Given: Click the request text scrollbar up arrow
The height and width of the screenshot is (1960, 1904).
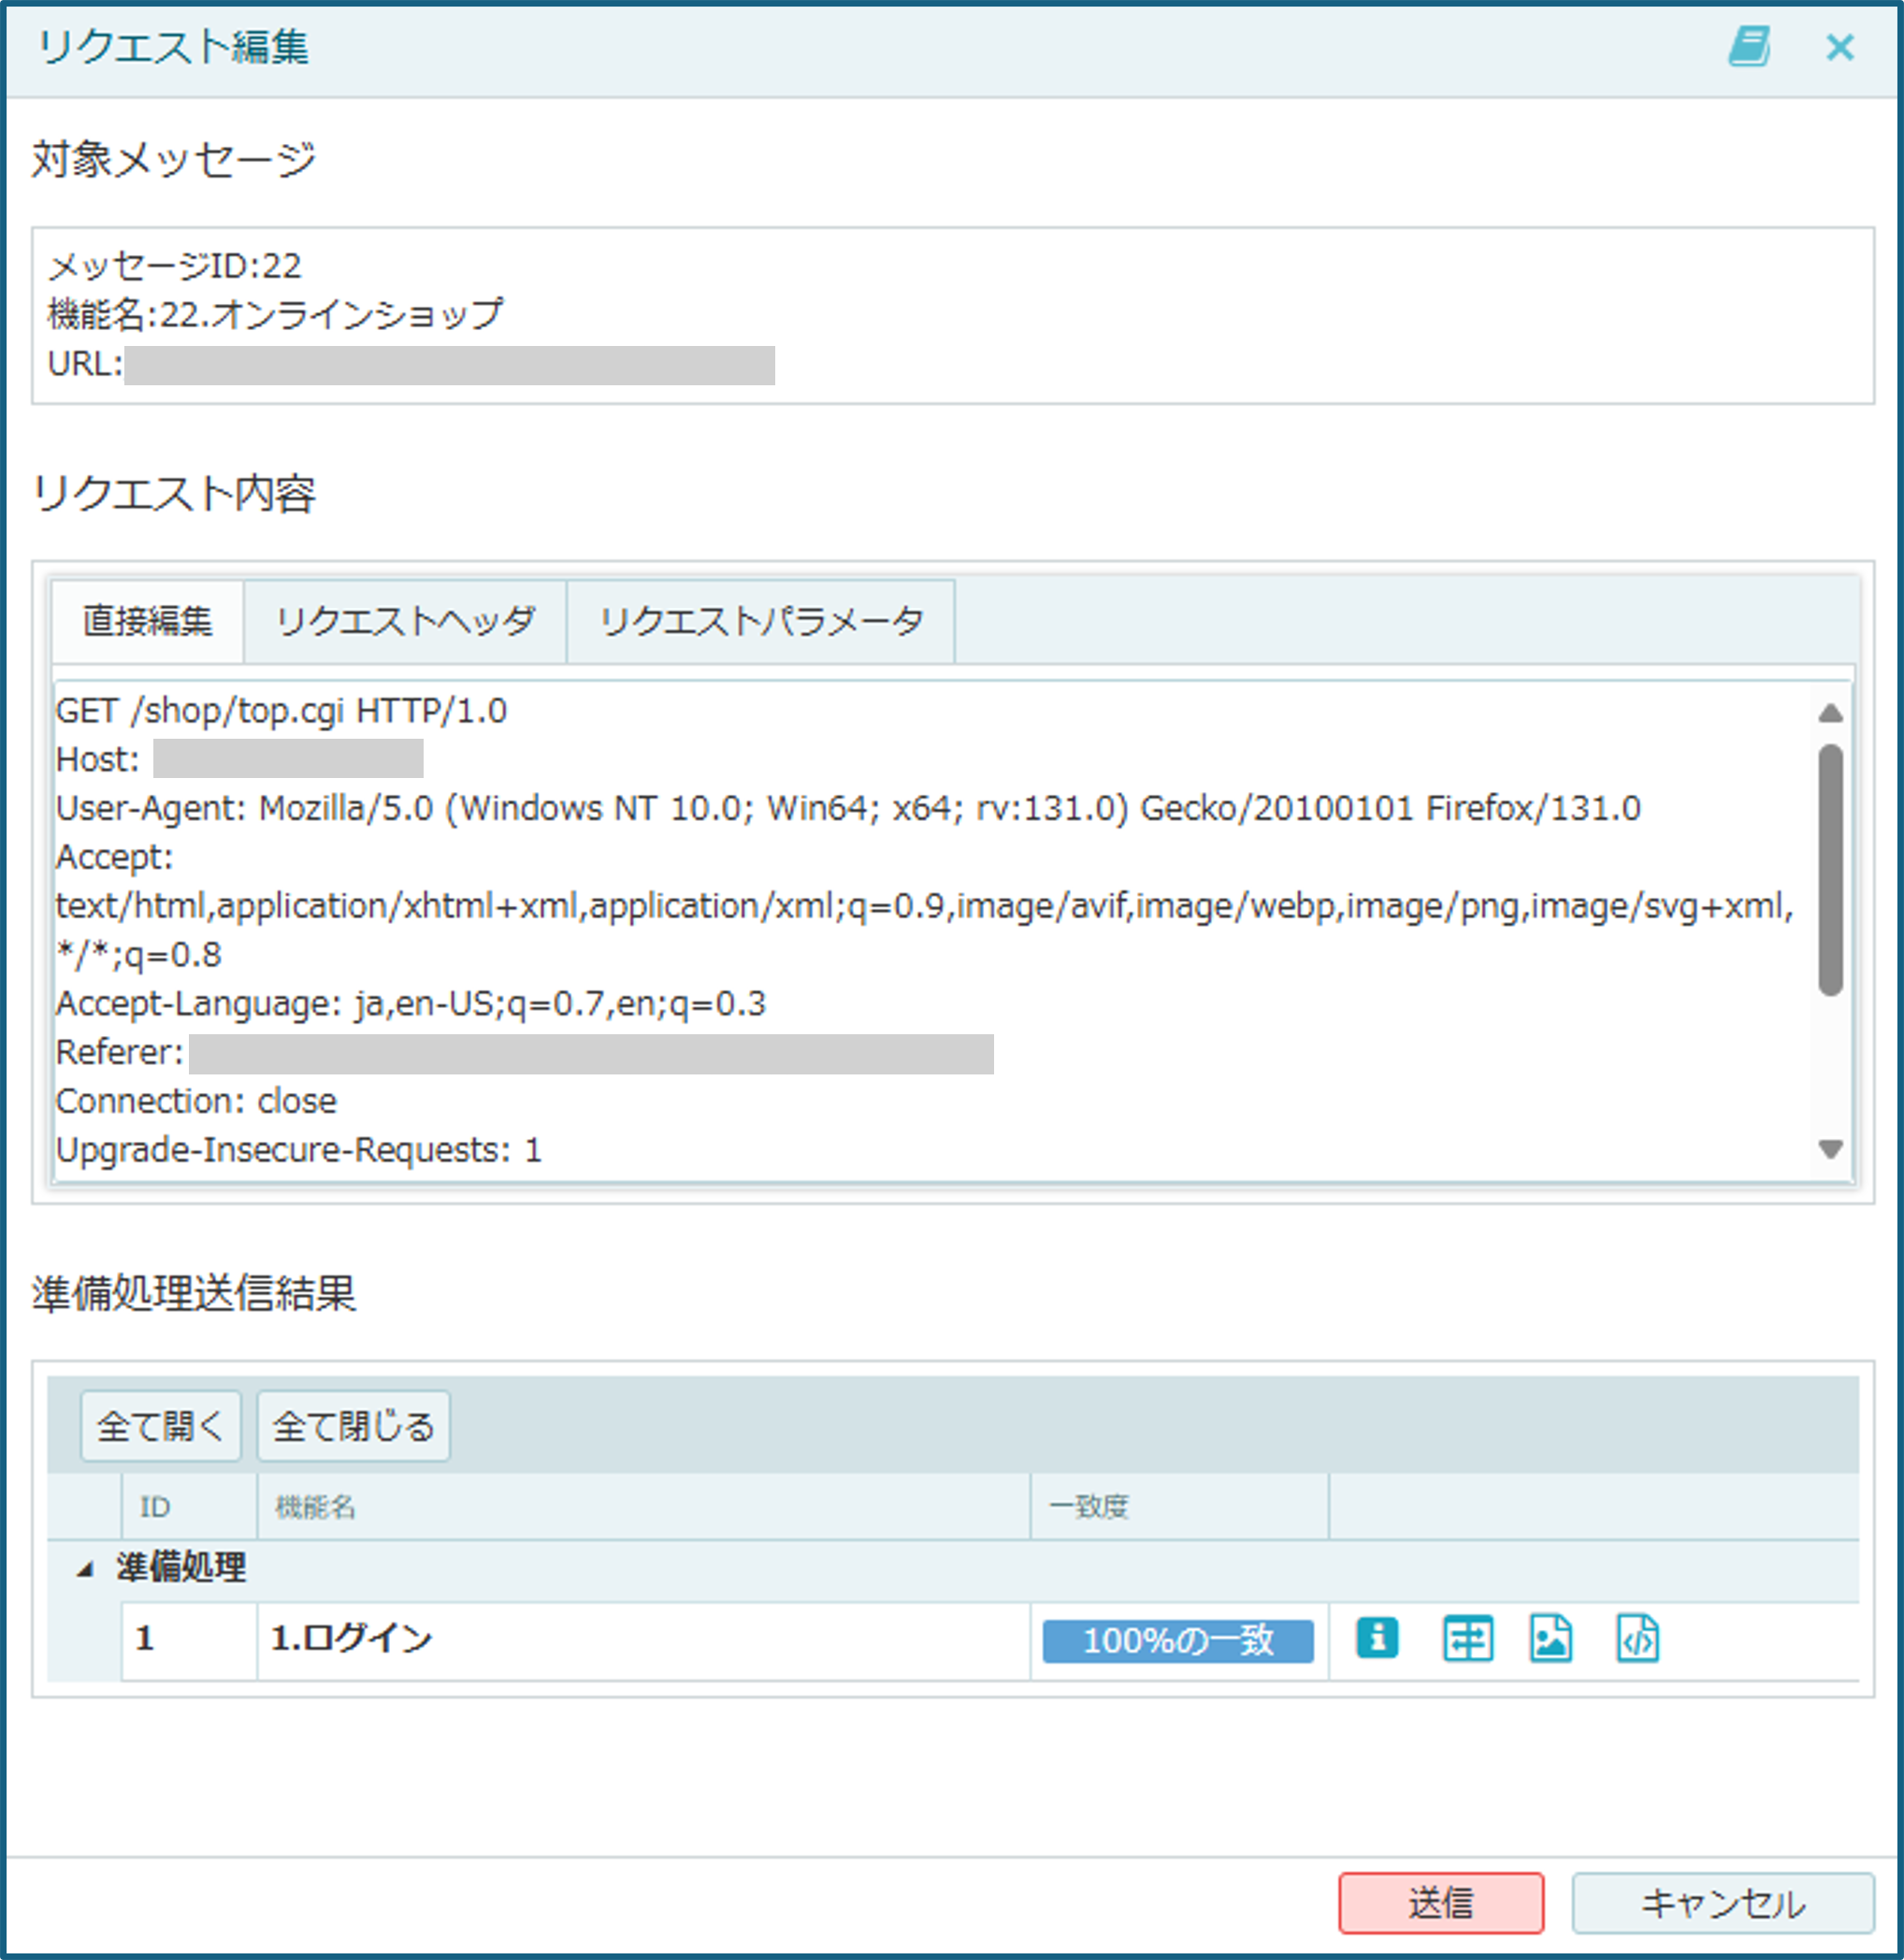Looking at the screenshot, I should 1830,713.
